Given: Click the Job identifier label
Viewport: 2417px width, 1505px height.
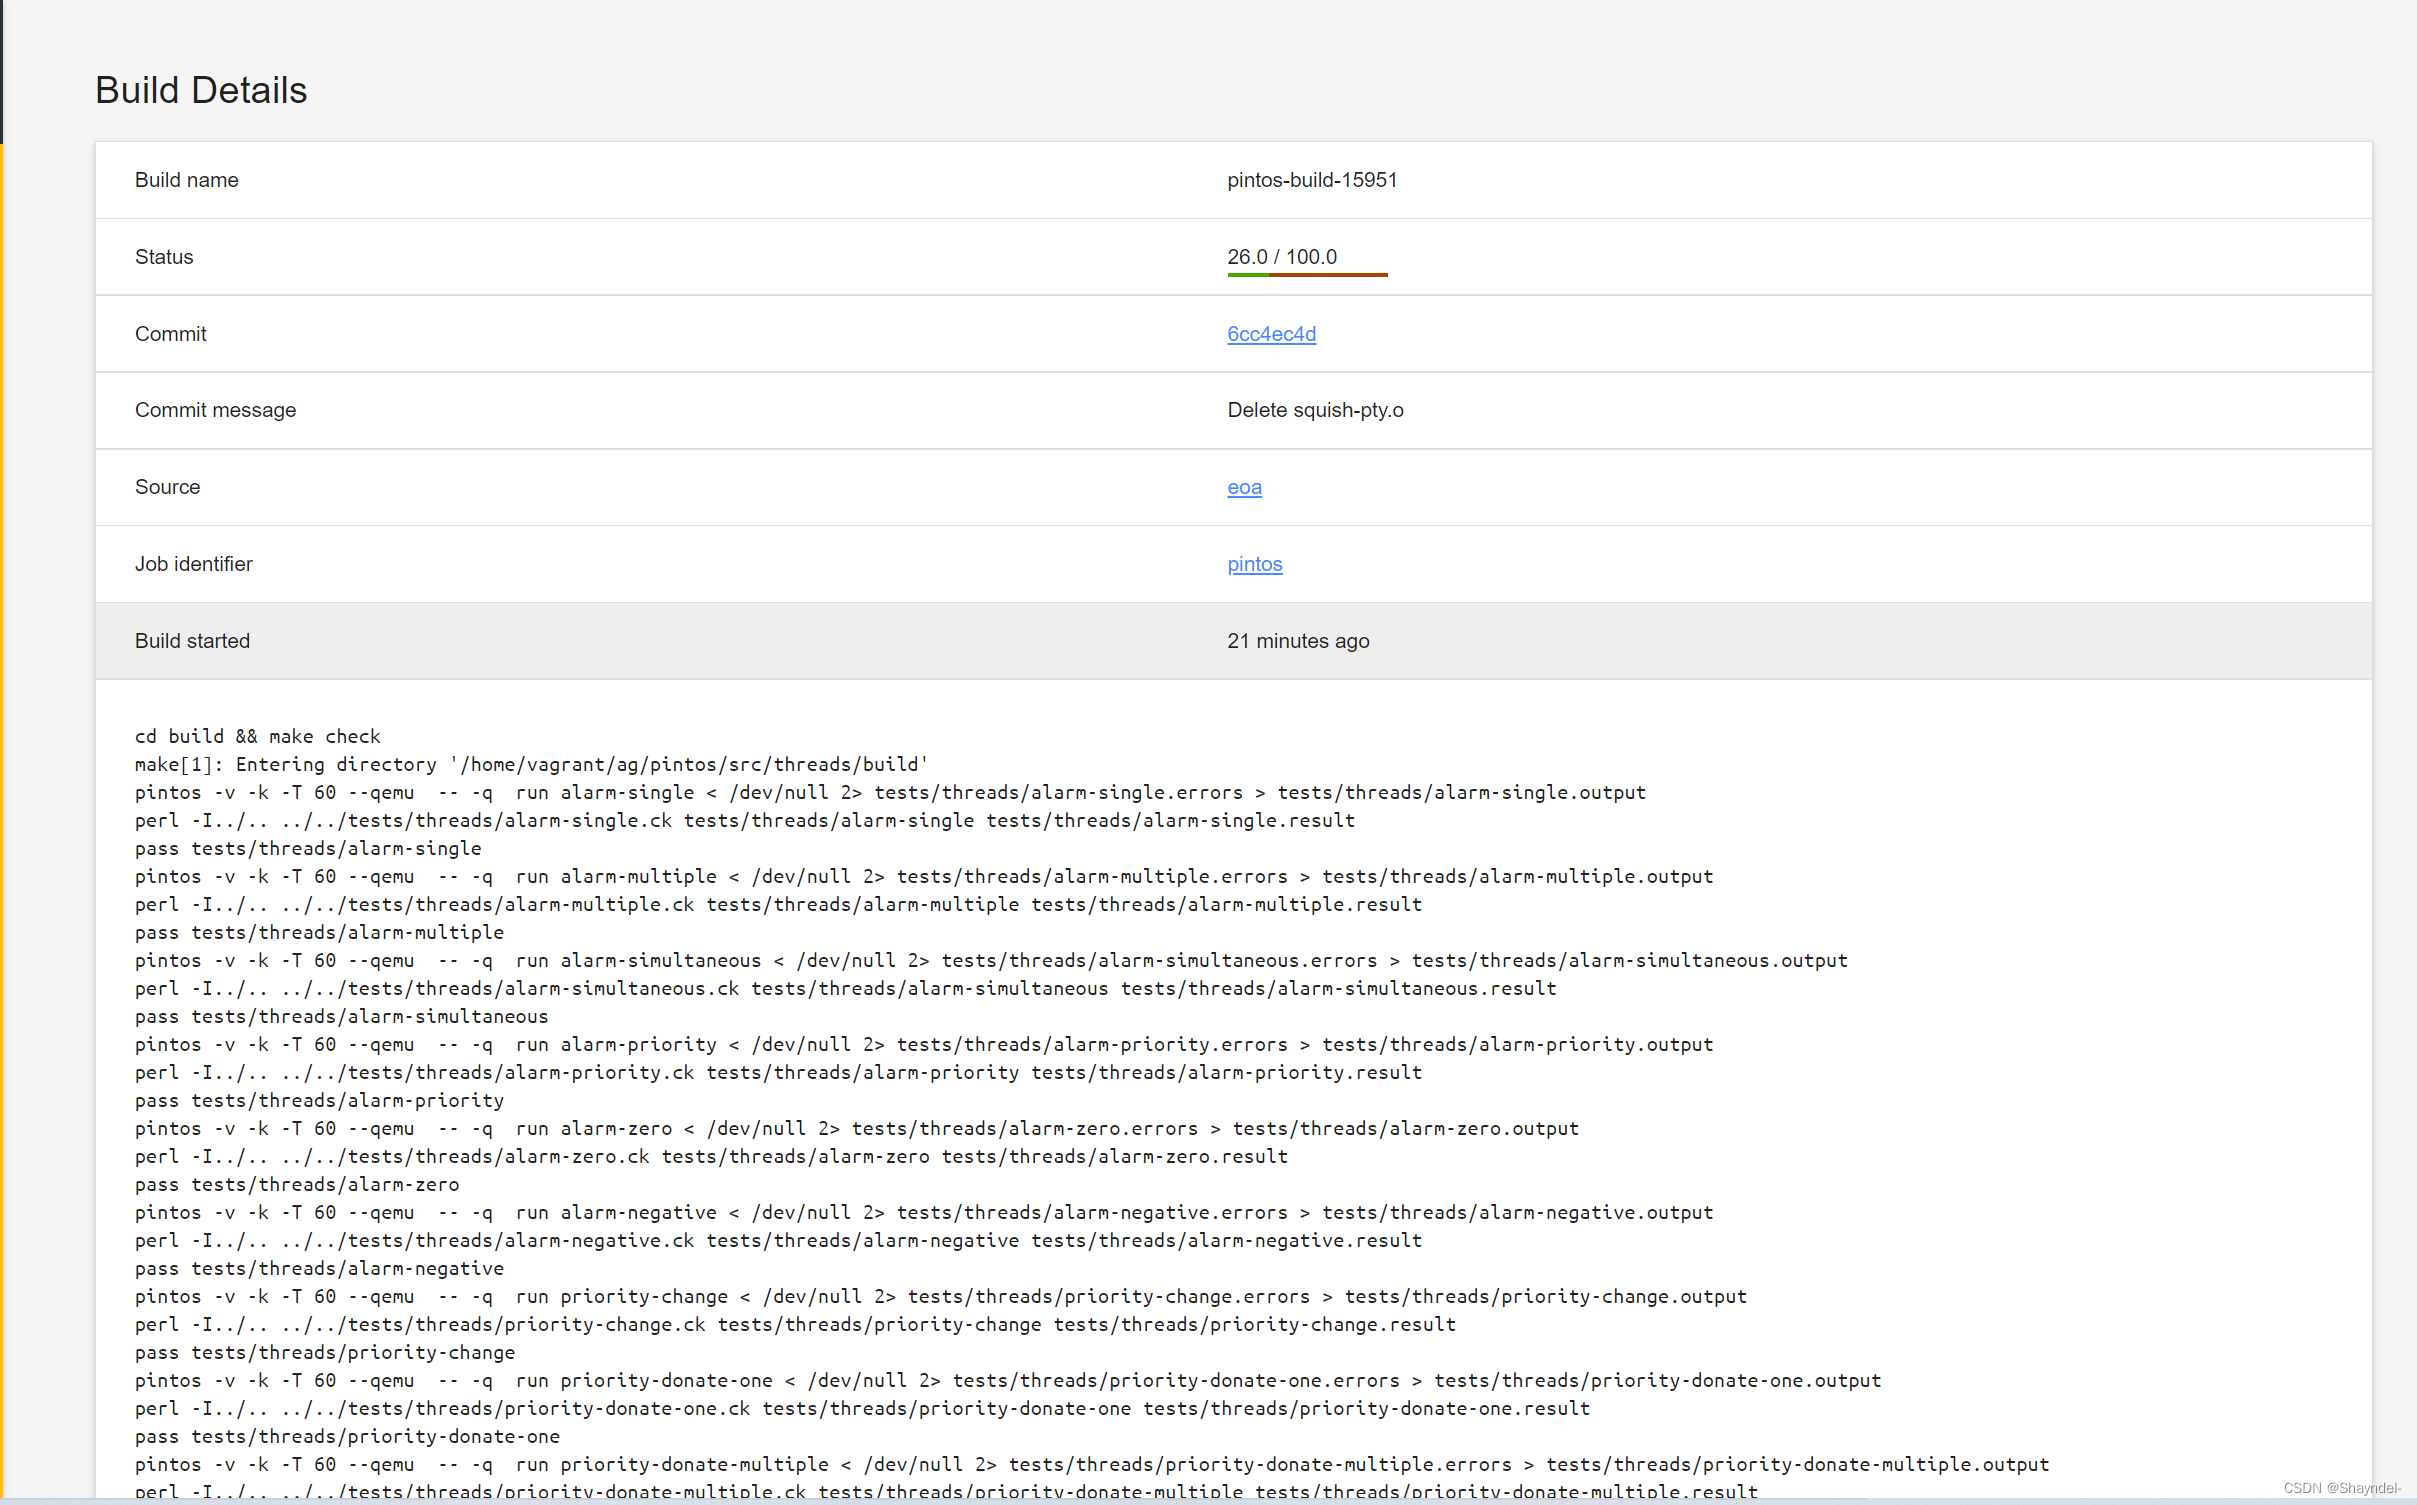Looking at the screenshot, I should [x=193, y=564].
